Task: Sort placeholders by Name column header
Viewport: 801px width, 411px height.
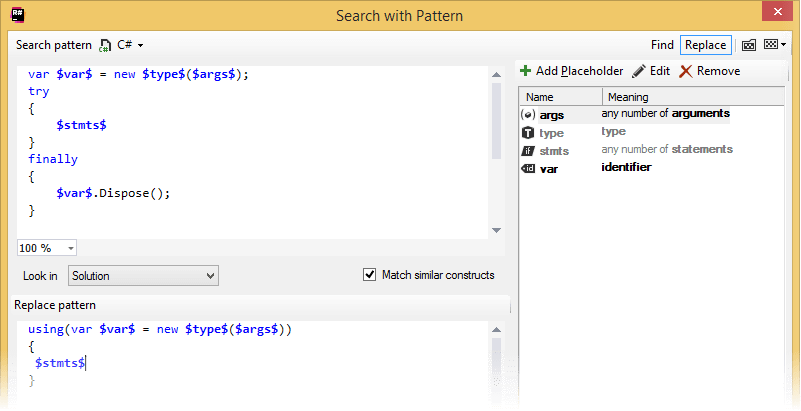Action: point(560,97)
